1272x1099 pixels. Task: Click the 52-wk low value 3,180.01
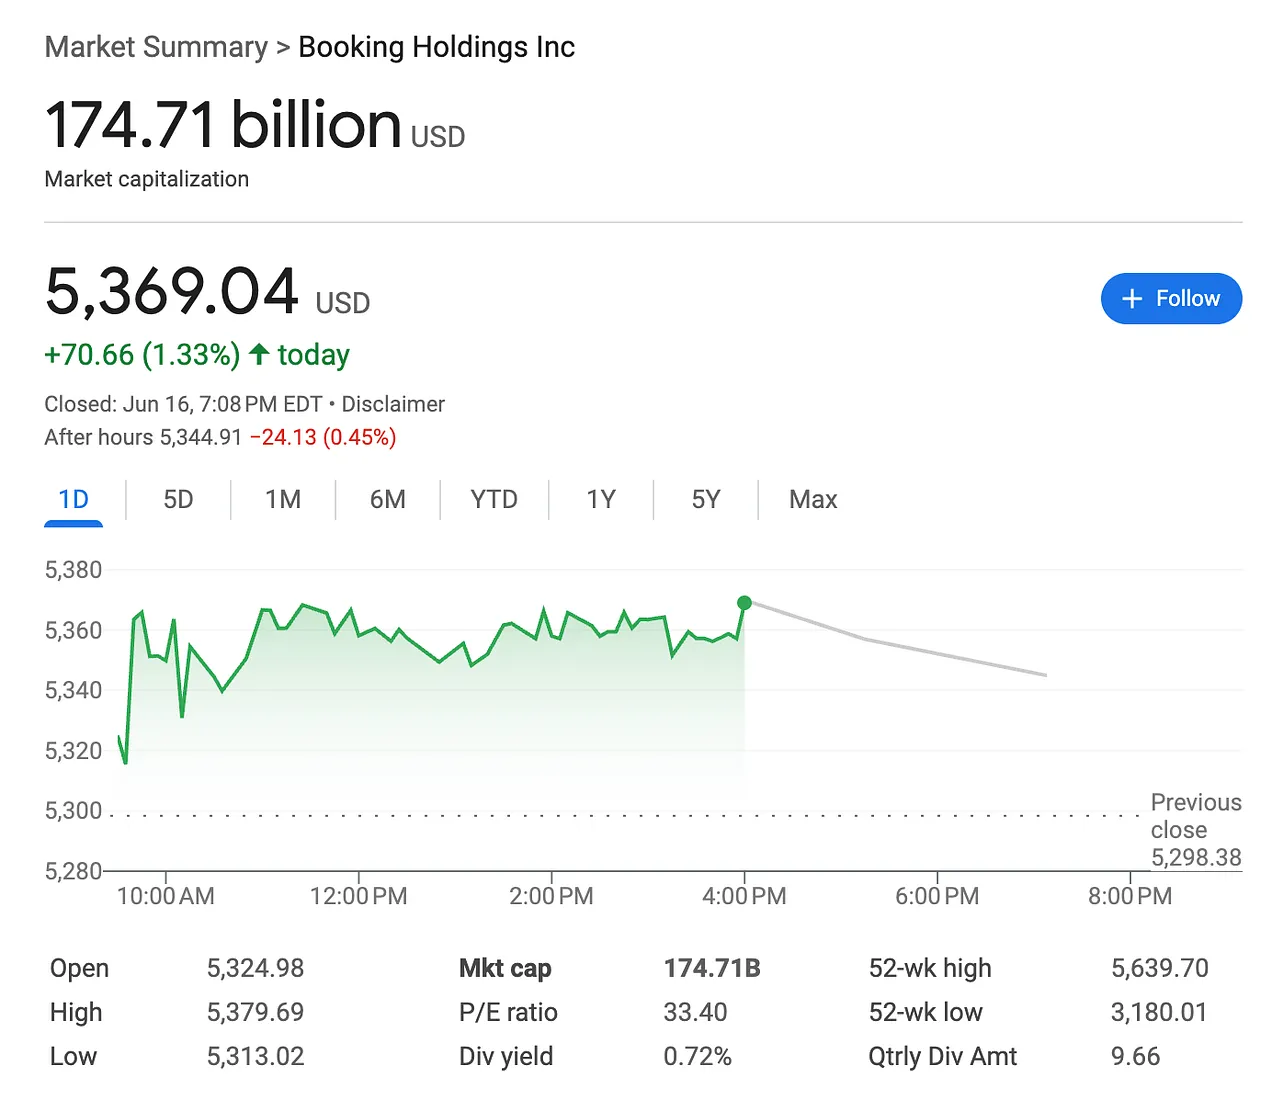point(1159,1012)
